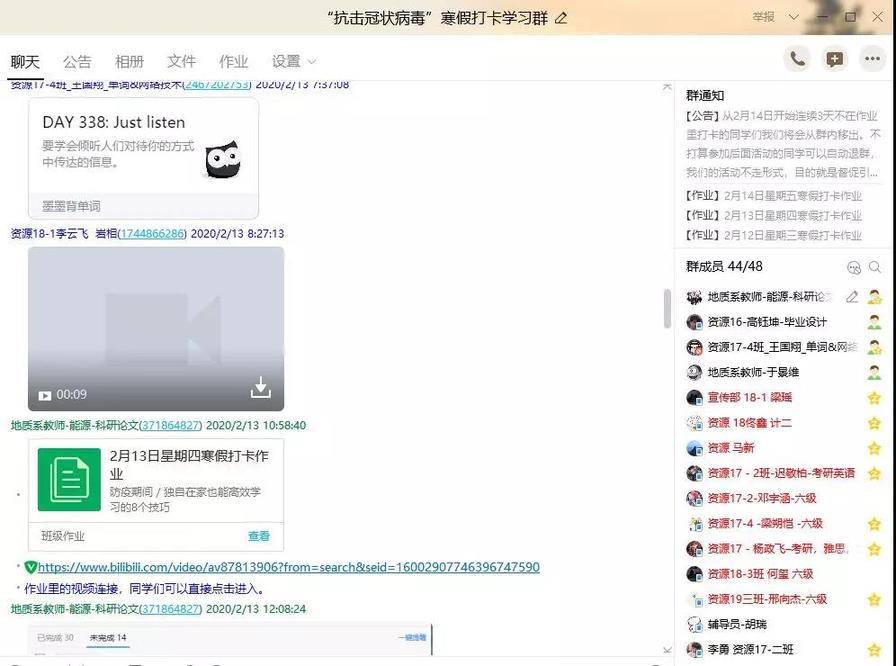Viewport: 896px width, 666px height.
Task: Click 查看 on the homework card
Action: click(x=259, y=536)
